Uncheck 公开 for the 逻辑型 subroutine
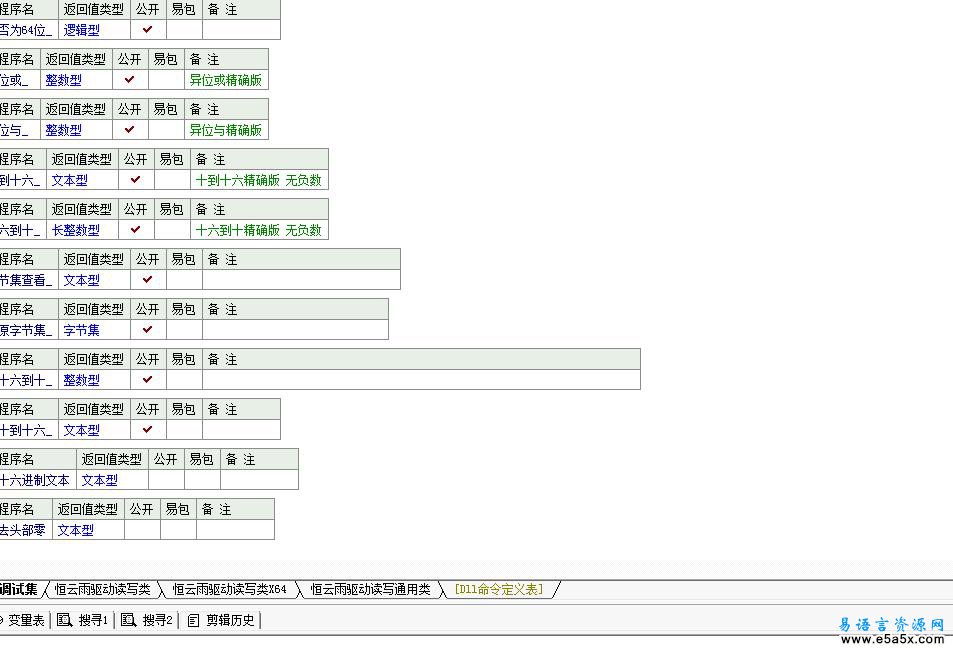 click(148, 30)
